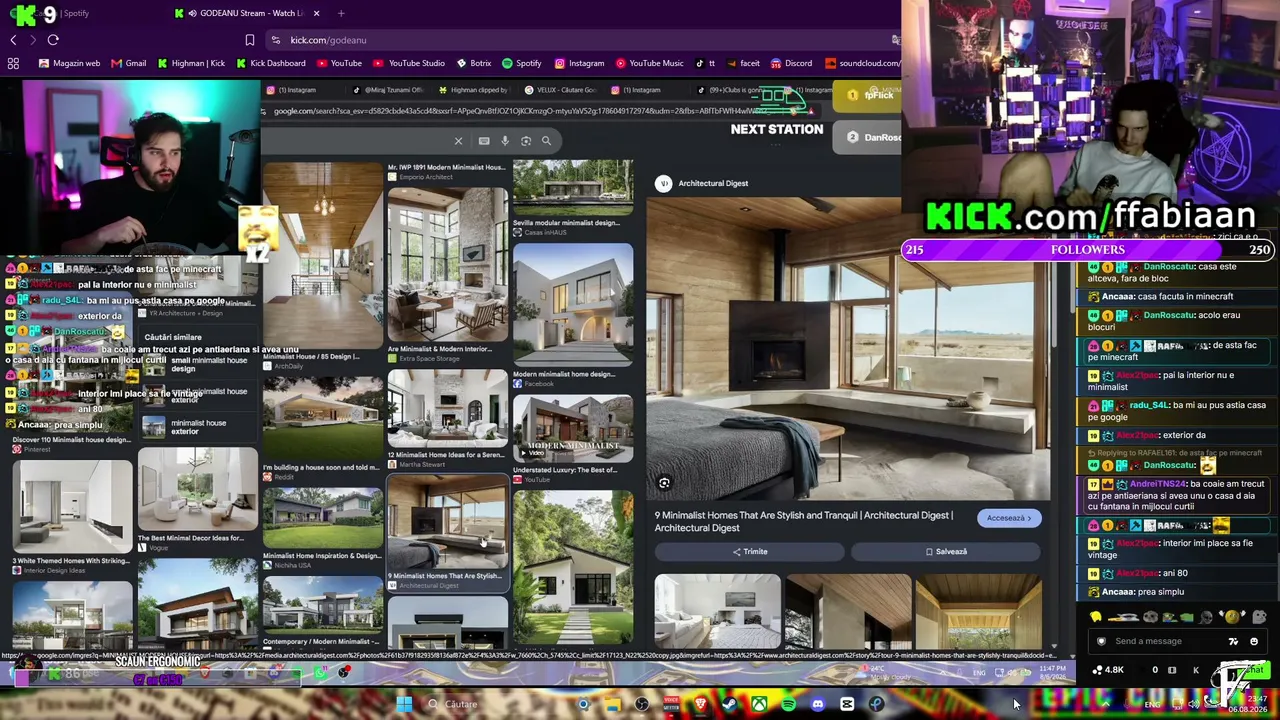The image size is (1280, 720).
Task: Open Brave browser from the taskbar
Action: tap(700, 705)
